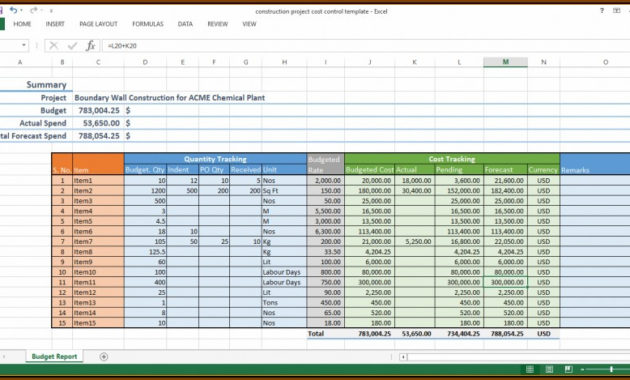Click Item8 budgeted cost 4,204.25
Image resolution: width=630 pixels, height=380 pixels.
370,252
